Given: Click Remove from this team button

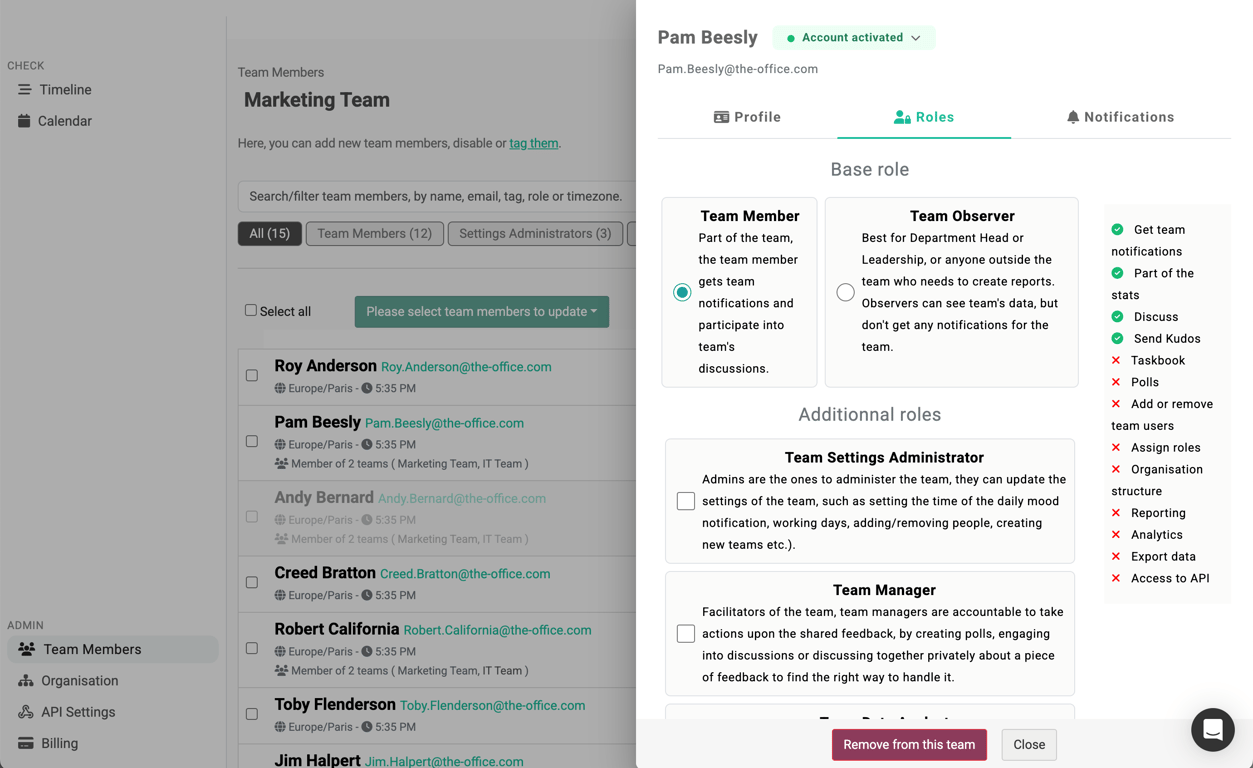Looking at the screenshot, I should 909,744.
